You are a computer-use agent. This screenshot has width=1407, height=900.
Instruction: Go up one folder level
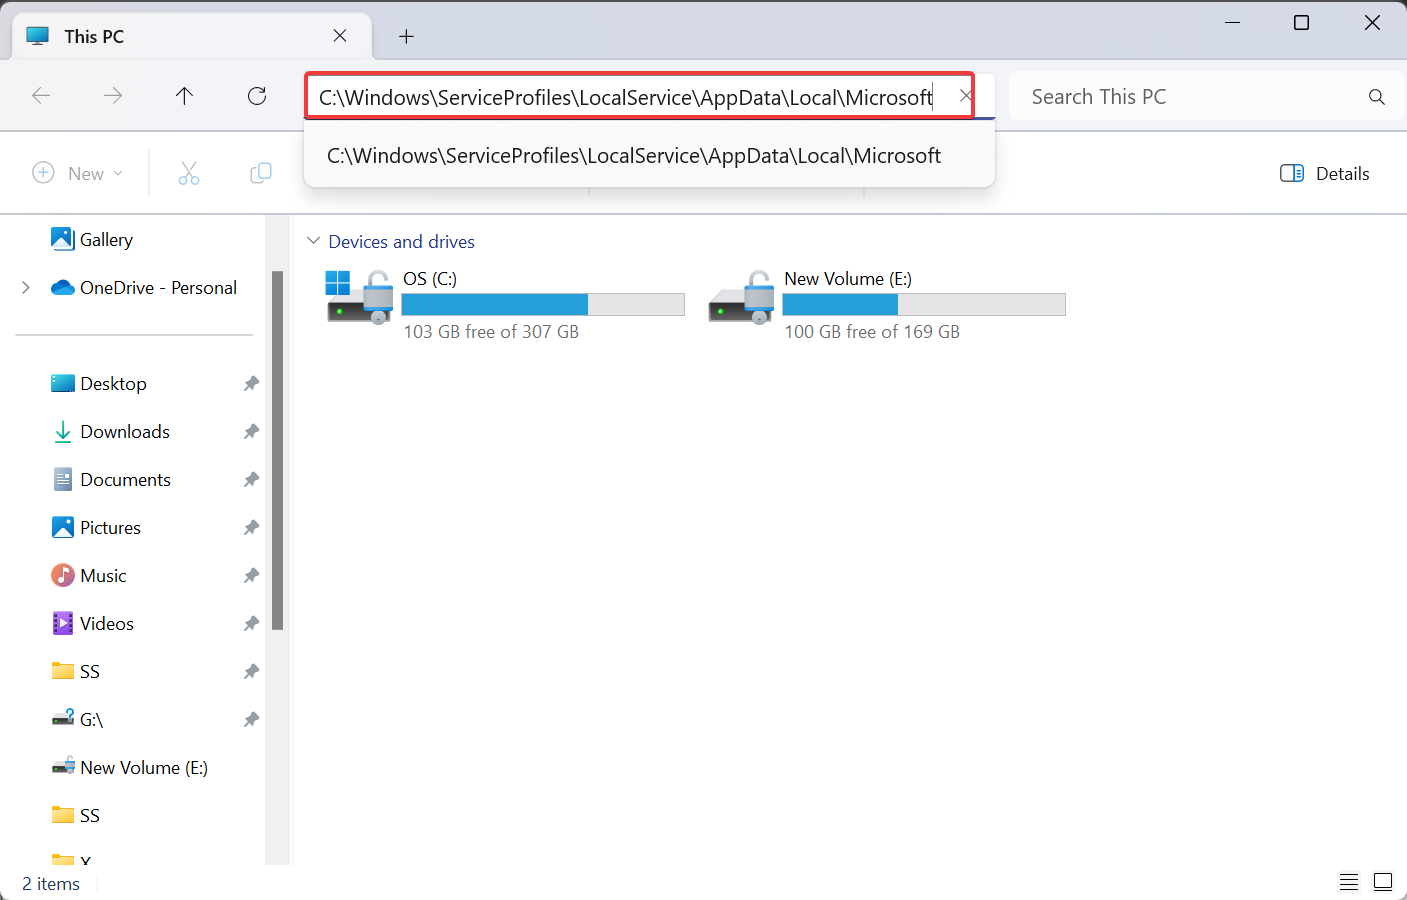[185, 96]
